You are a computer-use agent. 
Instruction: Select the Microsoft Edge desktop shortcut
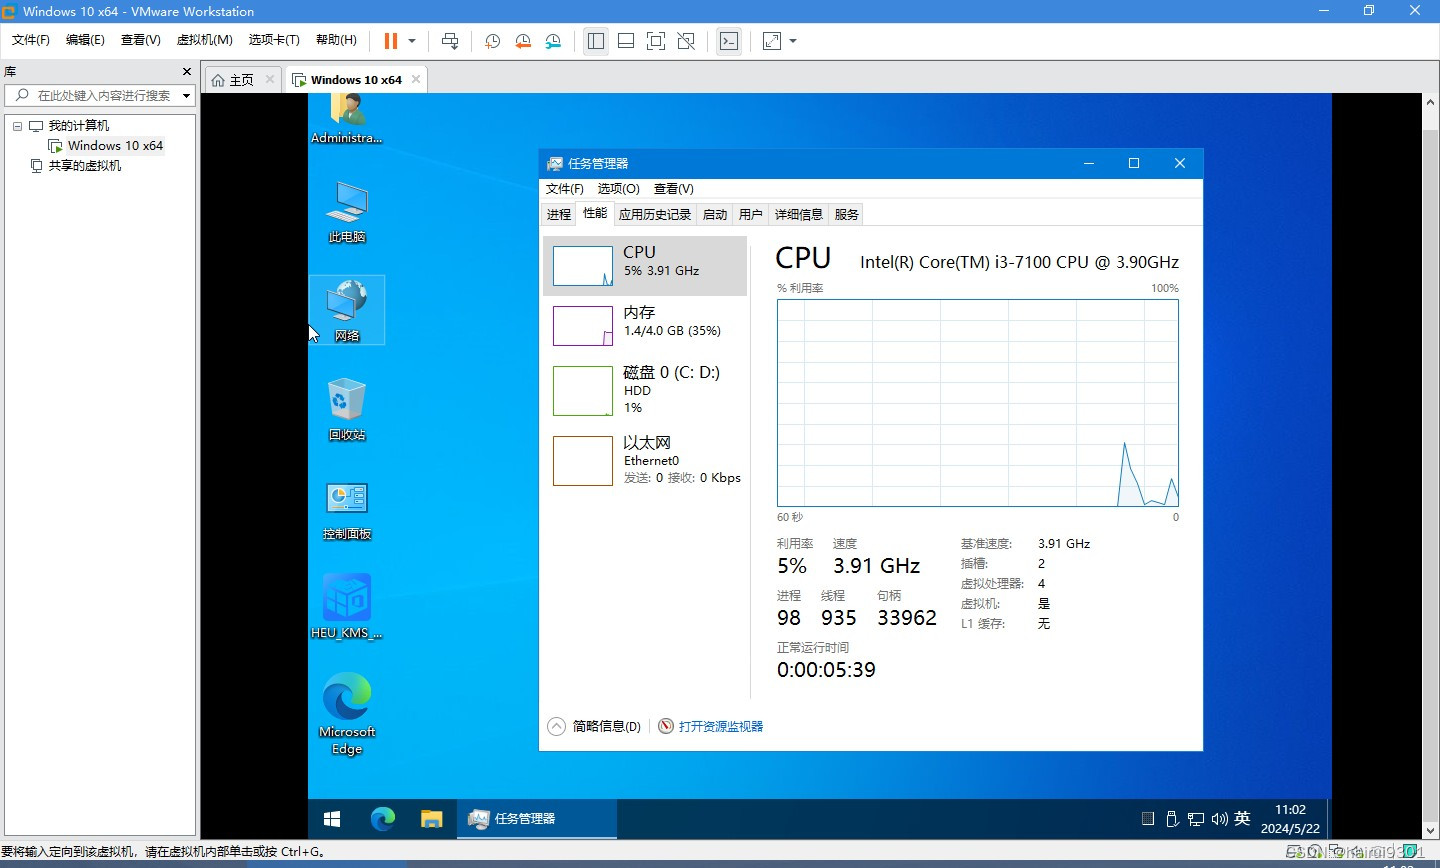(x=347, y=713)
